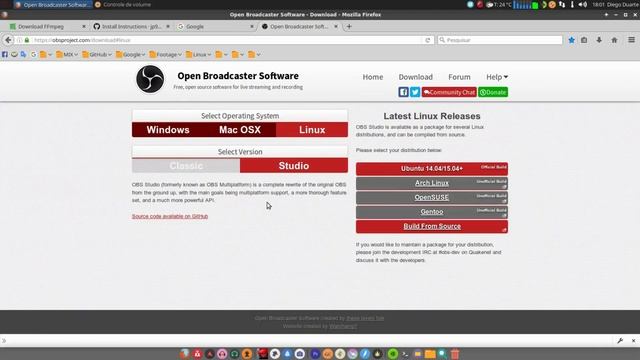The image size is (640, 360).
Task: Select the Studio version
Action: 294,166
